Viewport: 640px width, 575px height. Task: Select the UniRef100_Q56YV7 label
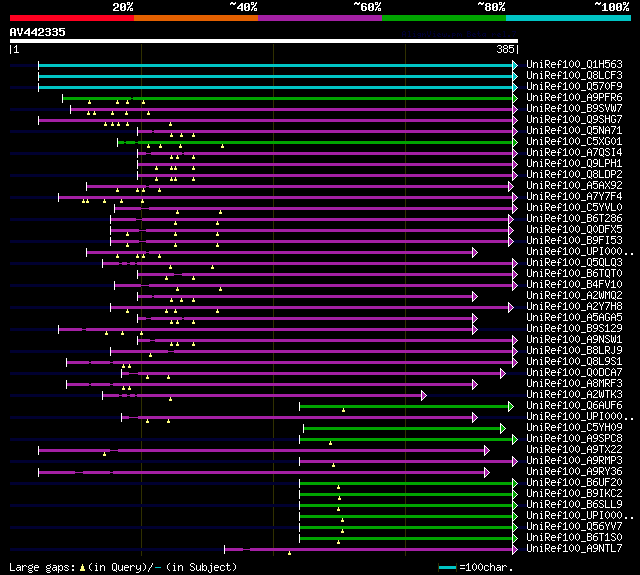pyautogui.click(x=574, y=527)
